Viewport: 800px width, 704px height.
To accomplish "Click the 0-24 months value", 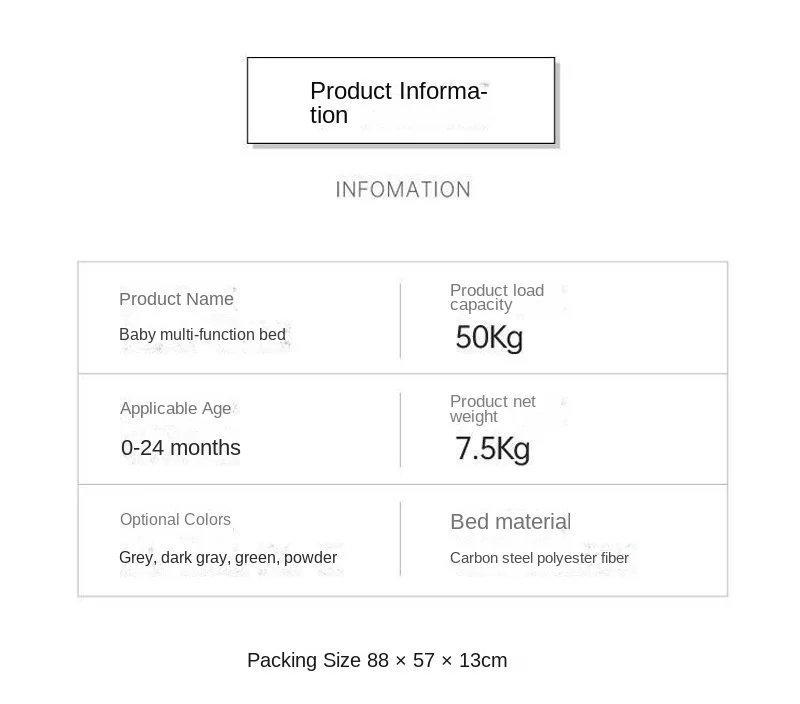I will pos(181,447).
